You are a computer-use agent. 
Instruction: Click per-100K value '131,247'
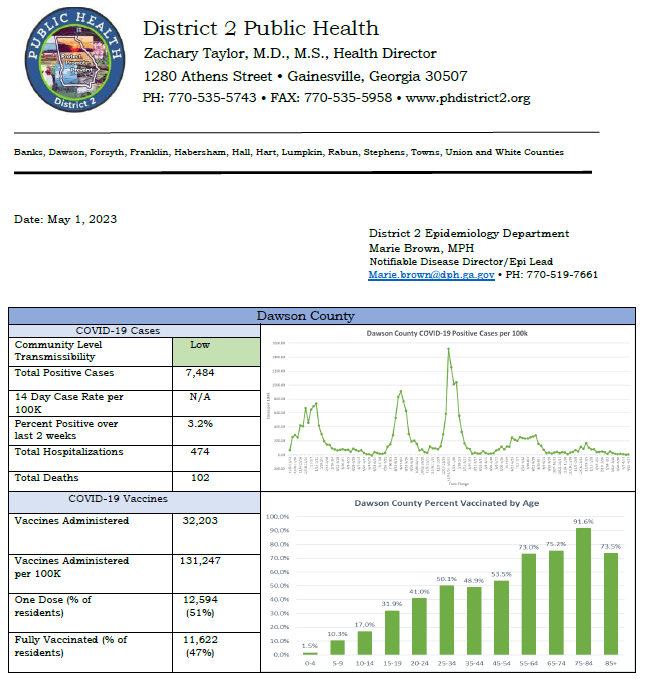click(200, 561)
